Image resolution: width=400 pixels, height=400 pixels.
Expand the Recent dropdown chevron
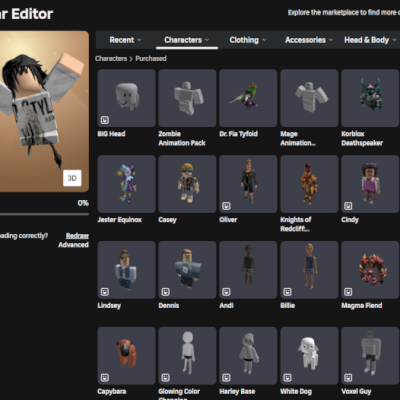[x=139, y=40]
